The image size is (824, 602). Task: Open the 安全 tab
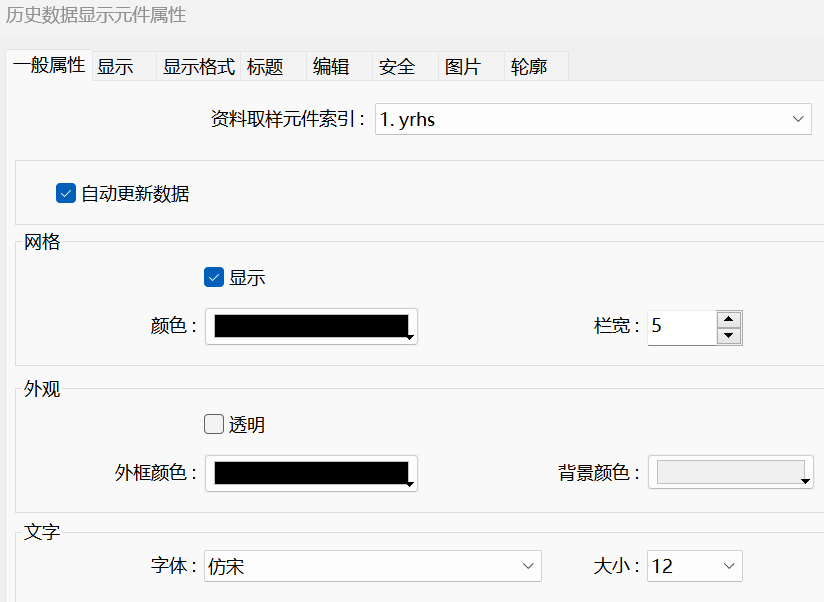[x=397, y=67]
